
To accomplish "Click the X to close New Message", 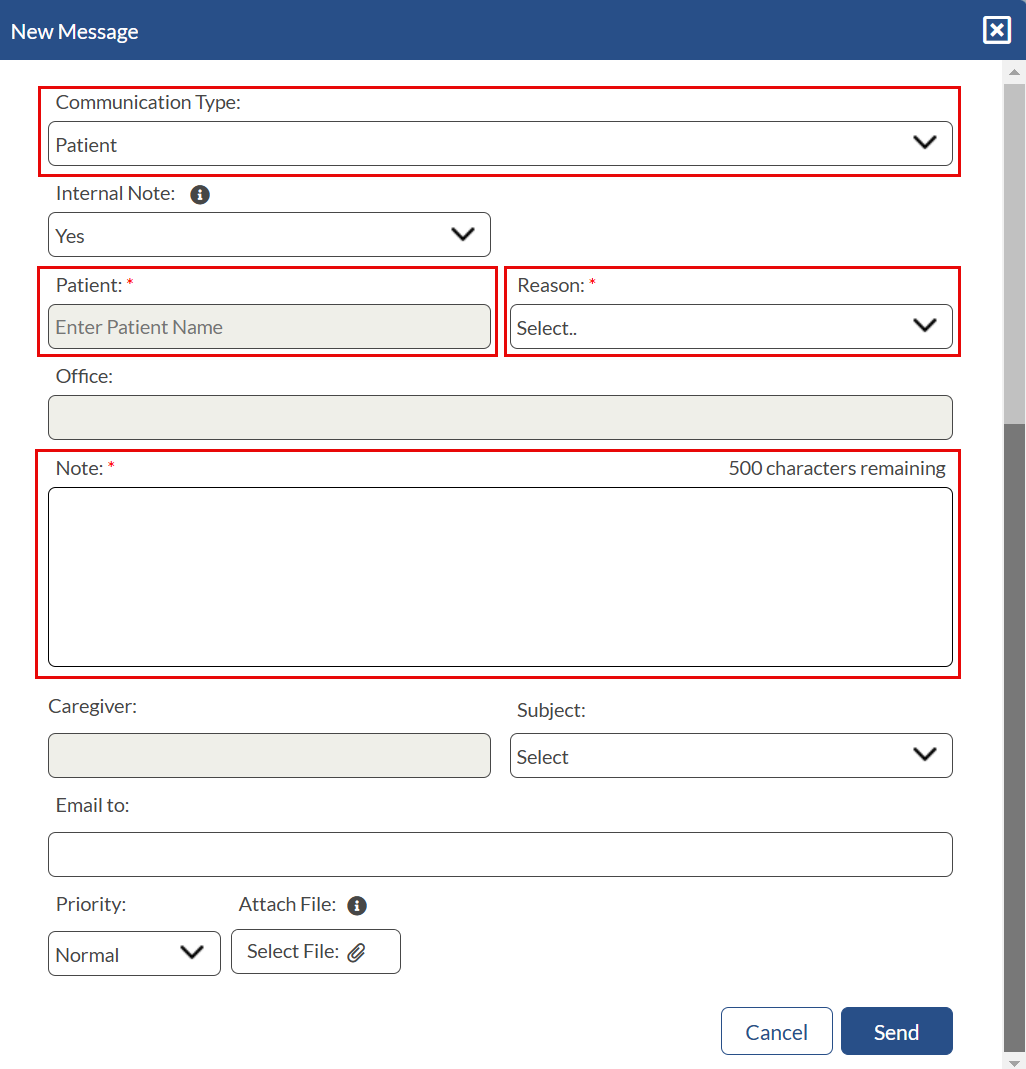I will click(x=996, y=29).
